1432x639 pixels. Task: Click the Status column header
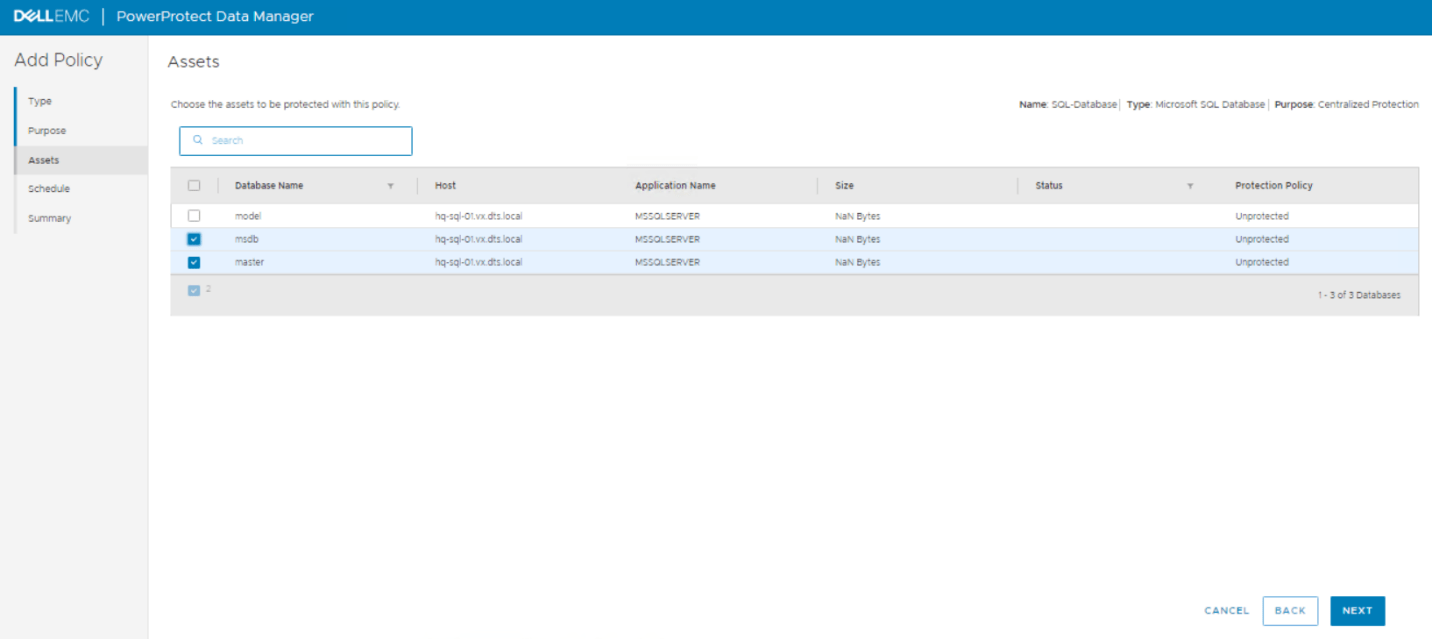[1049, 186]
